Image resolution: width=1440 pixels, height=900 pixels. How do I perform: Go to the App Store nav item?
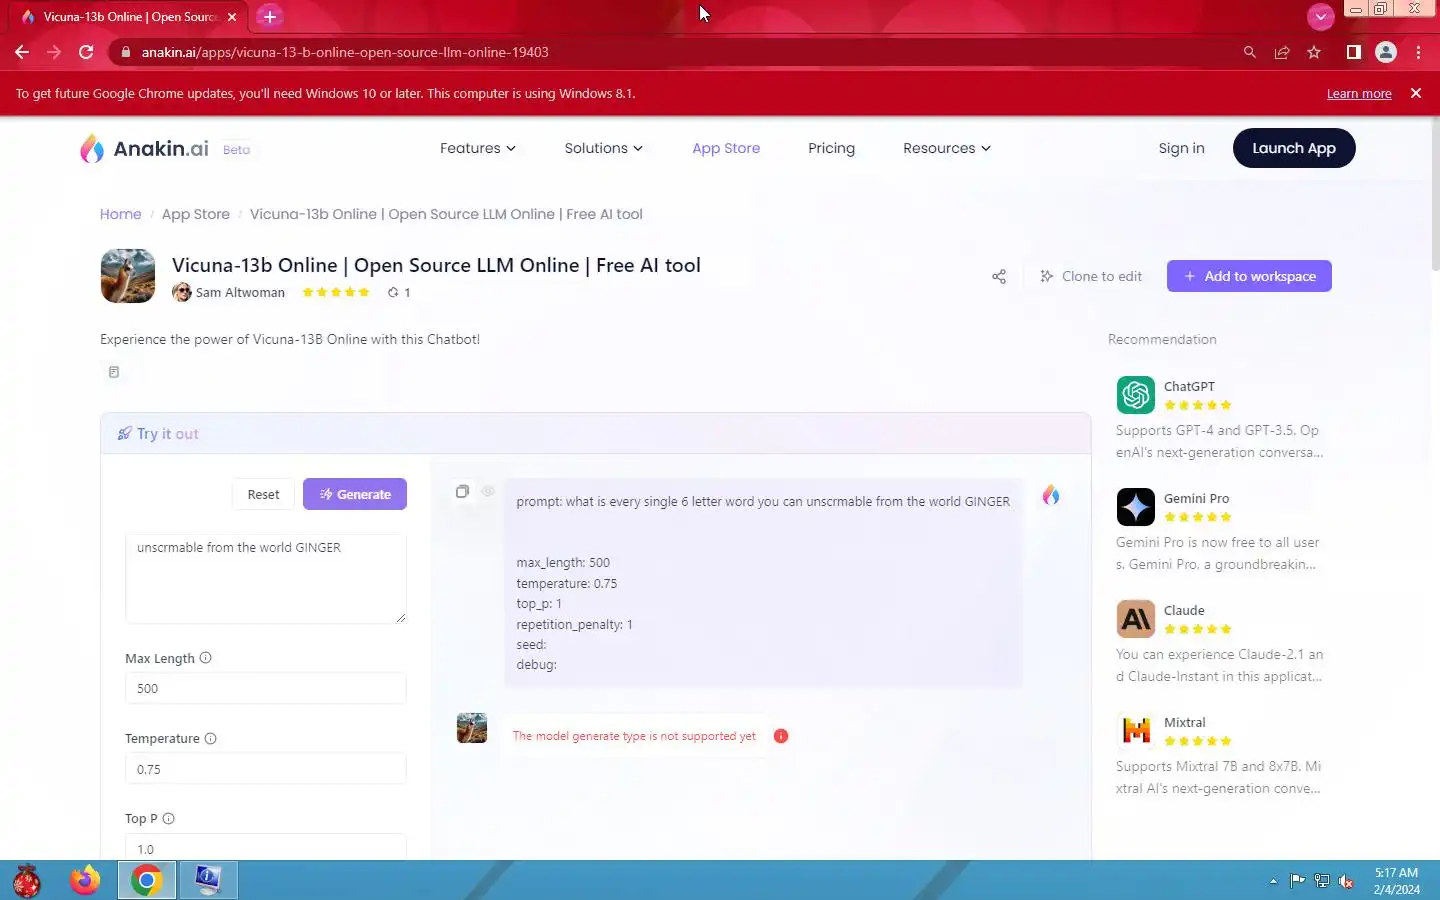[x=726, y=148]
